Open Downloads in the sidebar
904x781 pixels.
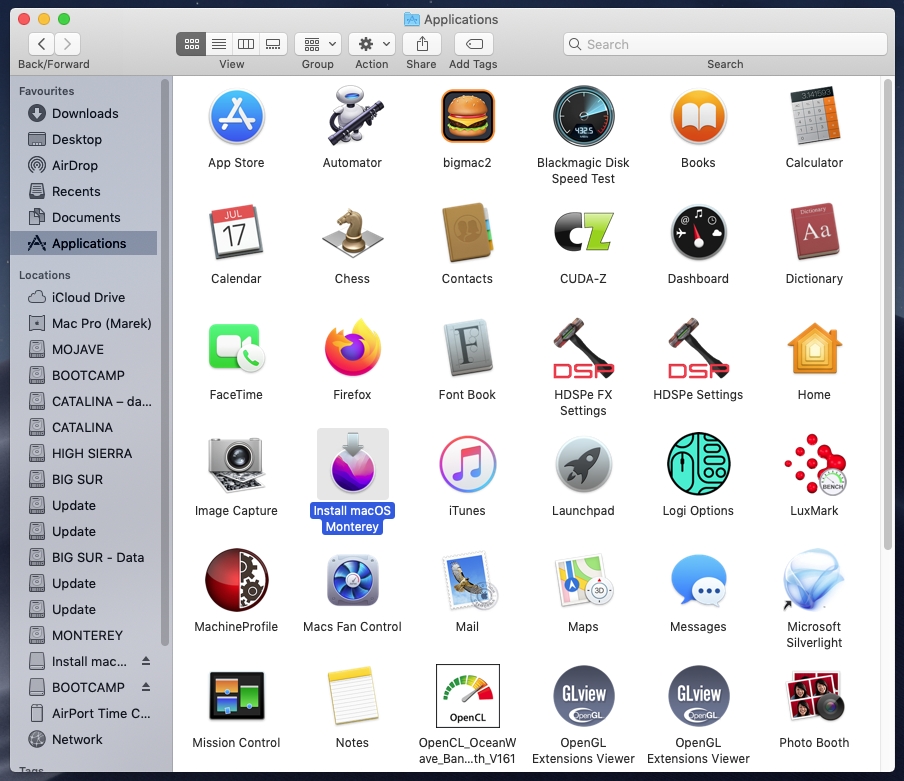coord(84,114)
